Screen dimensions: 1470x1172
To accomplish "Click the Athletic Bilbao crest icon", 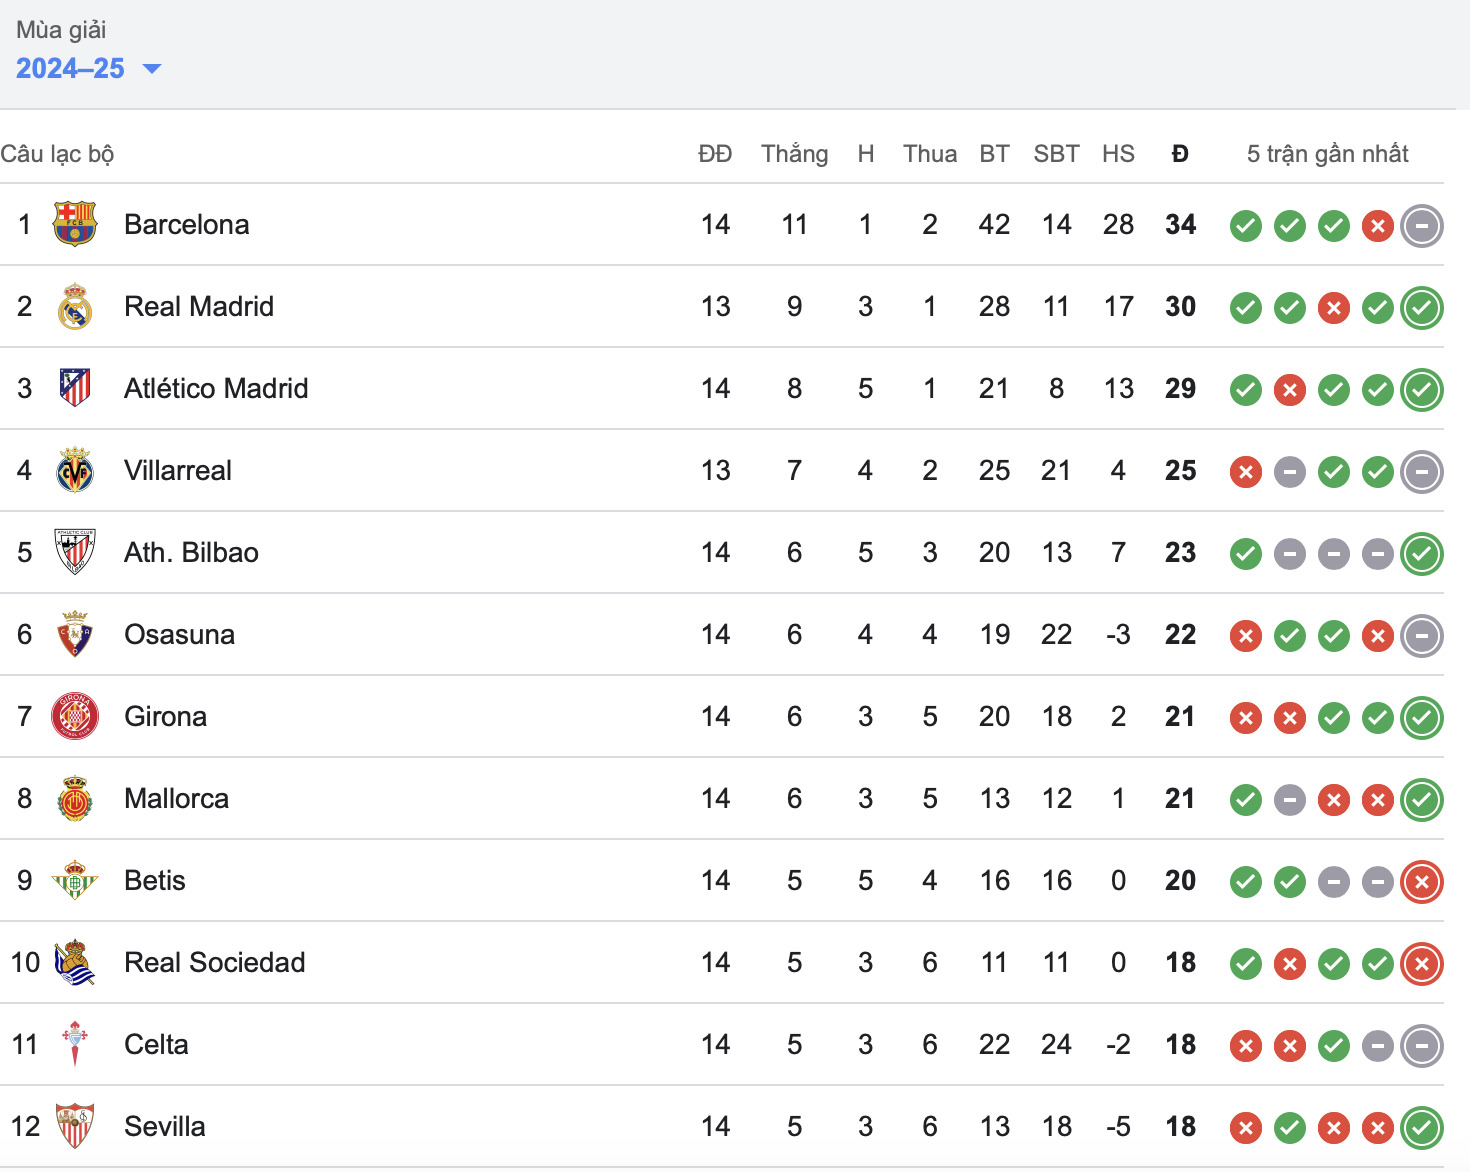I will tap(74, 552).
